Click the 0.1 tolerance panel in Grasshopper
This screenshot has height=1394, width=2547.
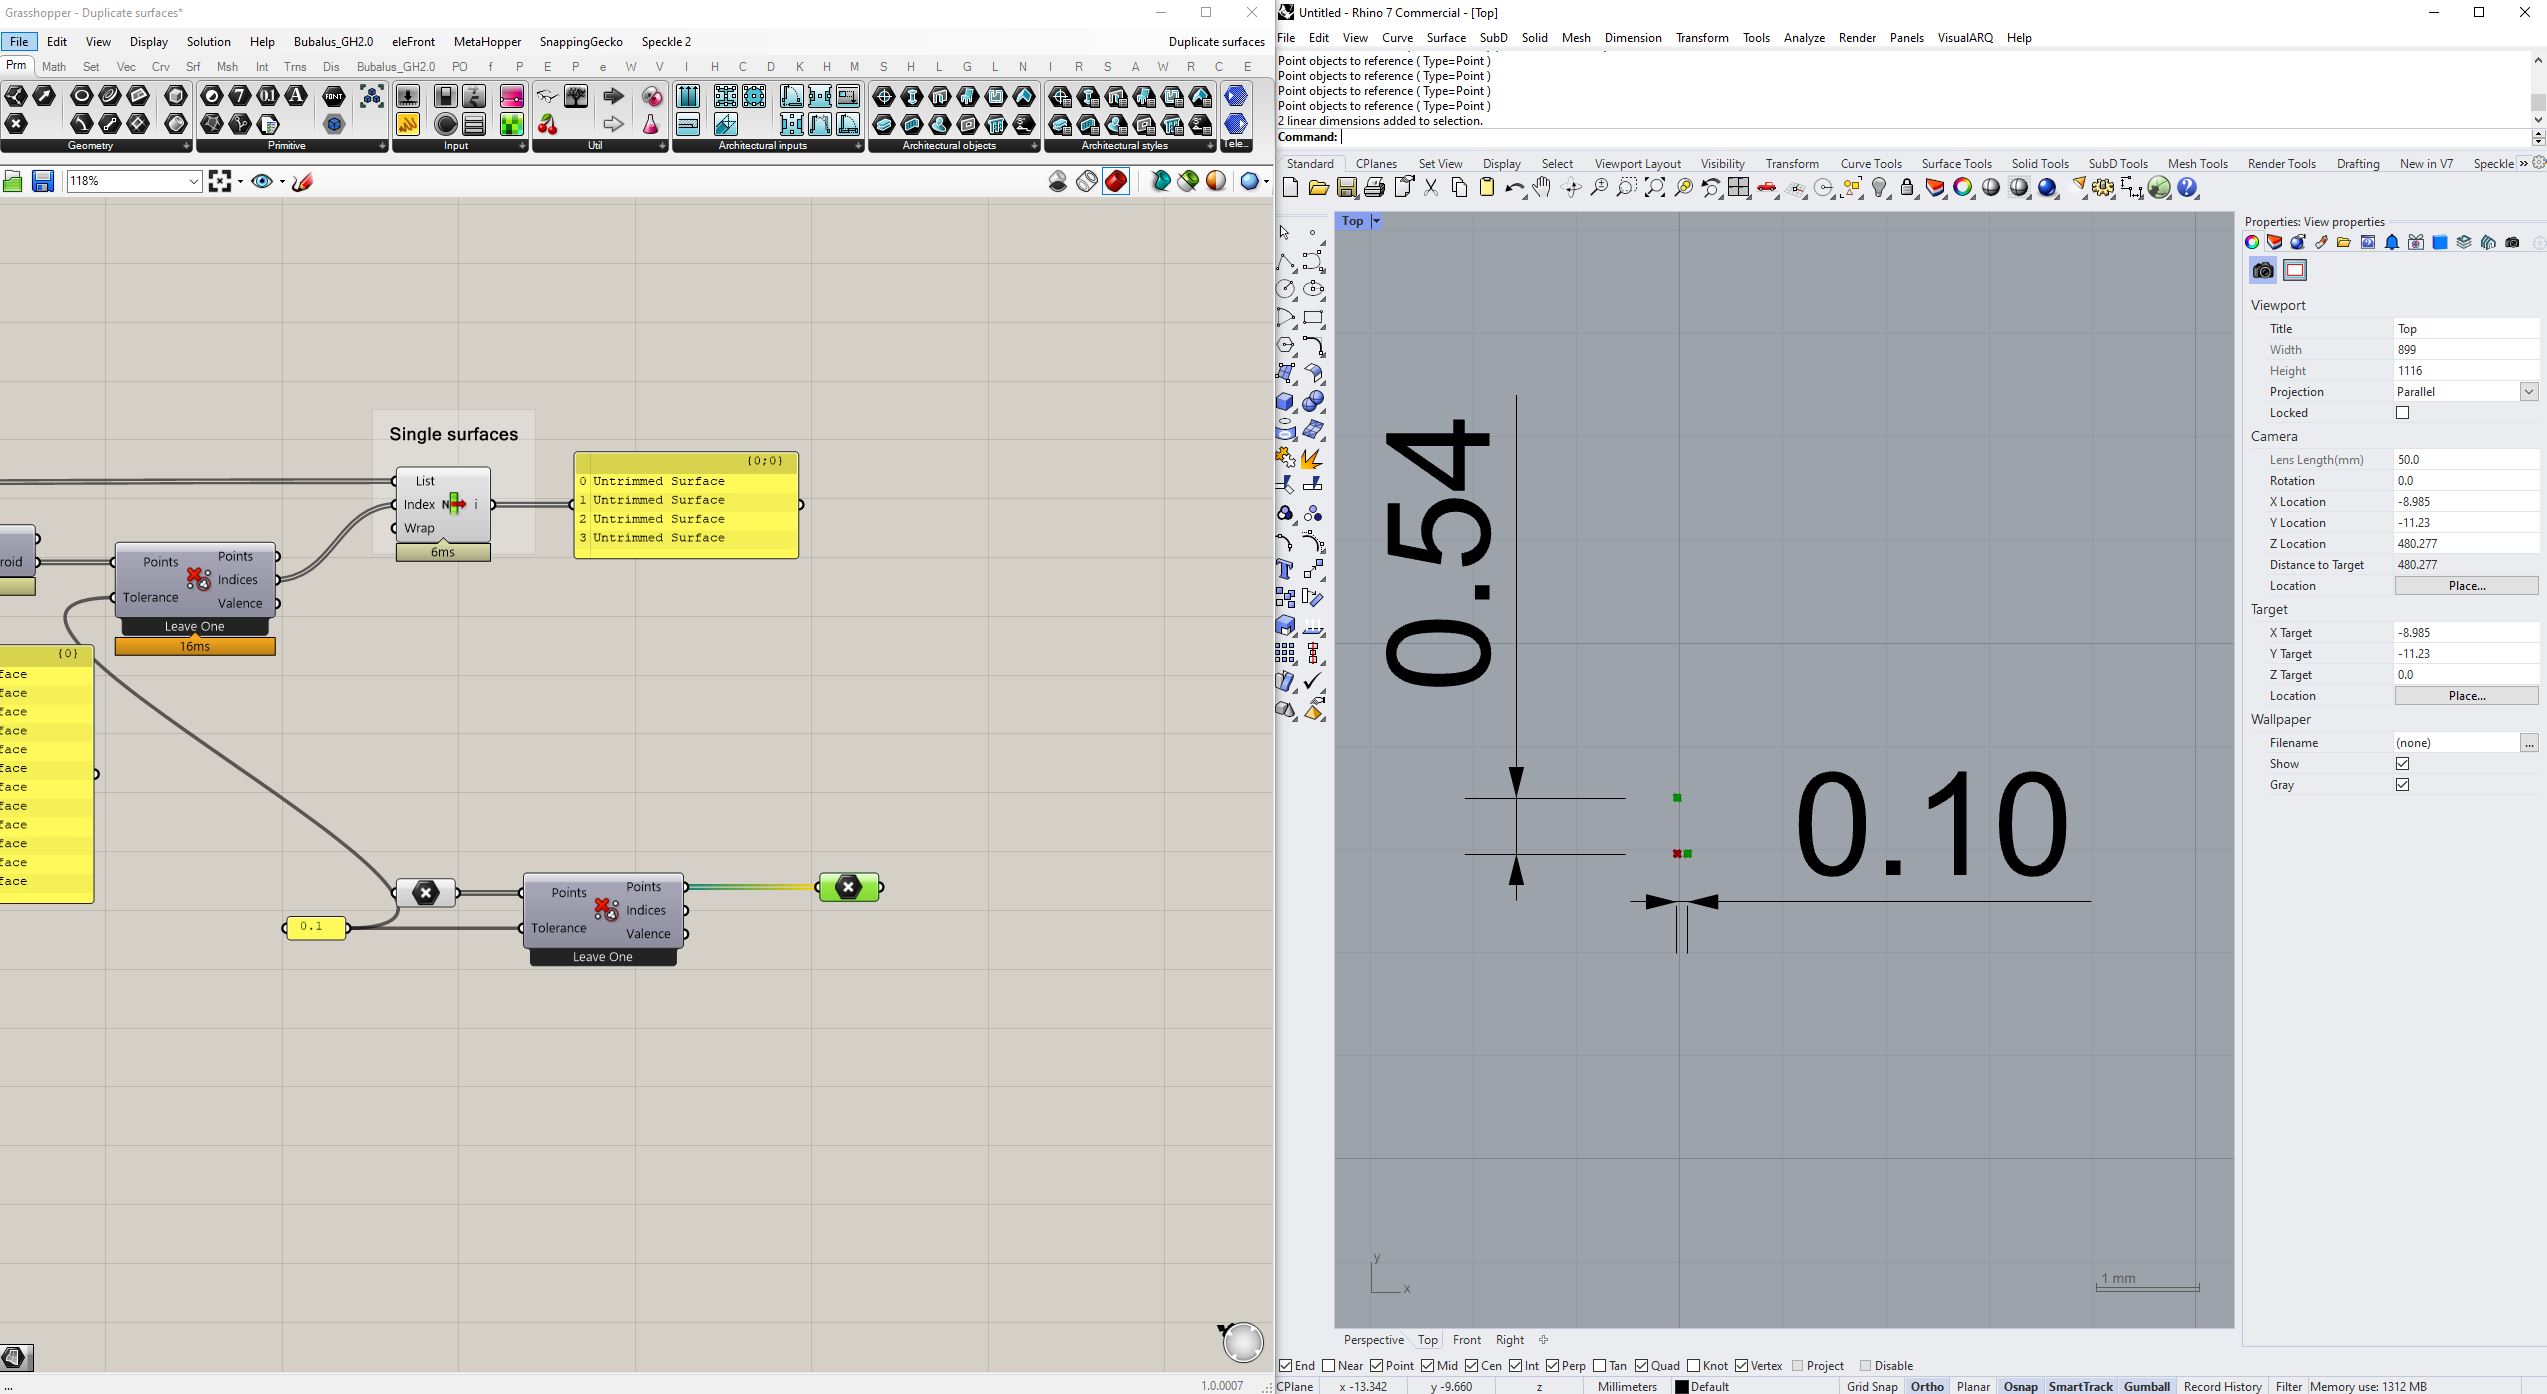pyautogui.click(x=315, y=927)
